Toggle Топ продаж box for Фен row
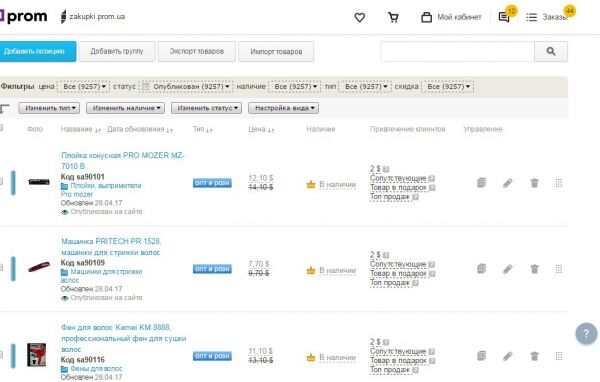600x382 pixels. pyautogui.click(x=415, y=370)
